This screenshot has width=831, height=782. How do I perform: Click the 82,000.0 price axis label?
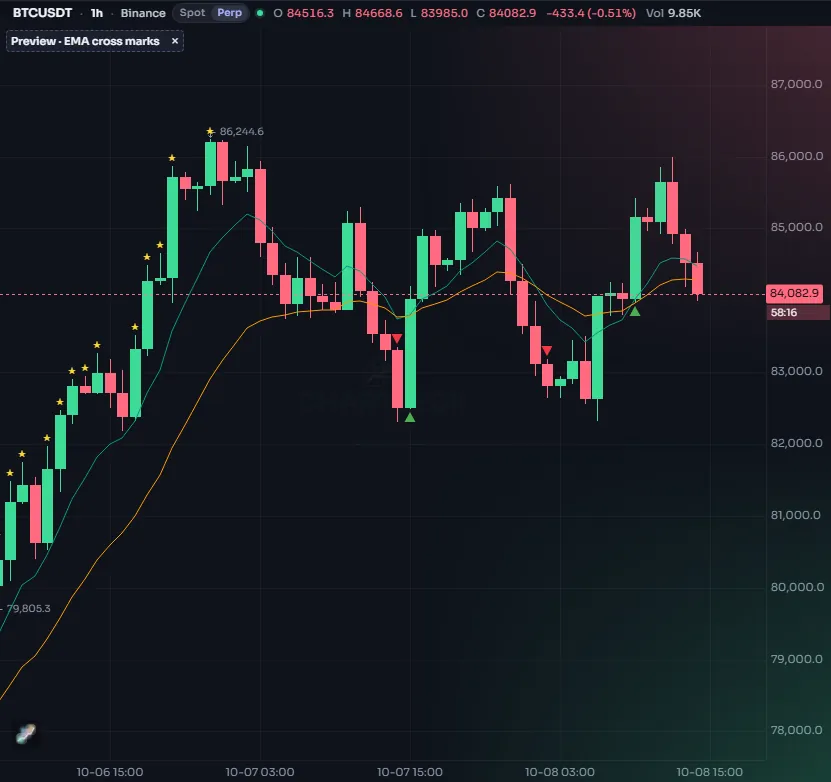click(796, 443)
